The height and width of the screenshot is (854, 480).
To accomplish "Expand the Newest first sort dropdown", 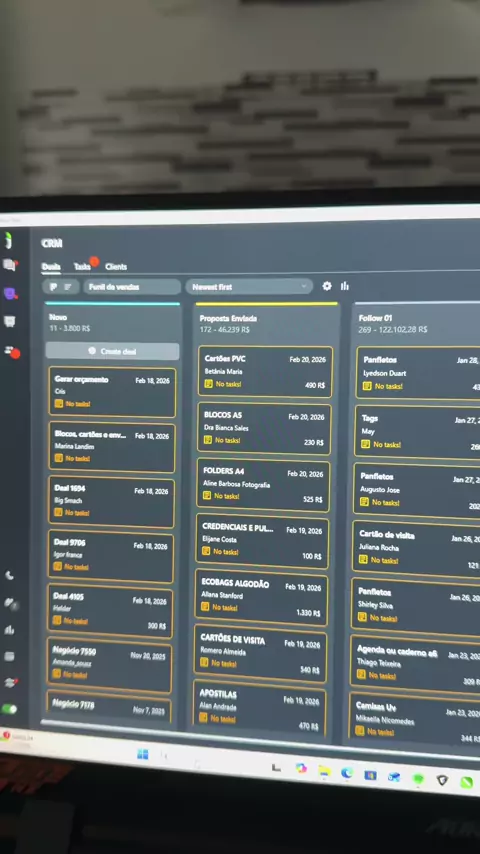I will [249, 286].
